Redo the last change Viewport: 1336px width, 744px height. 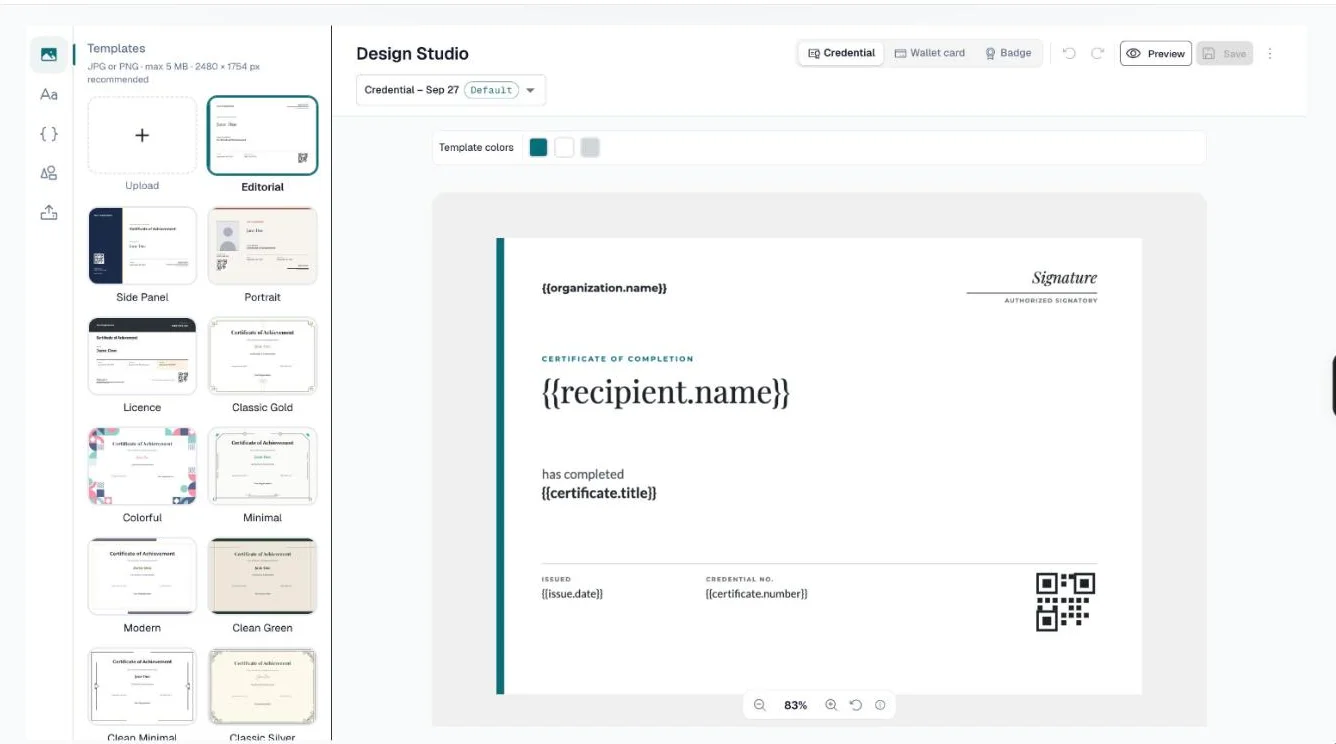click(1098, 54)
